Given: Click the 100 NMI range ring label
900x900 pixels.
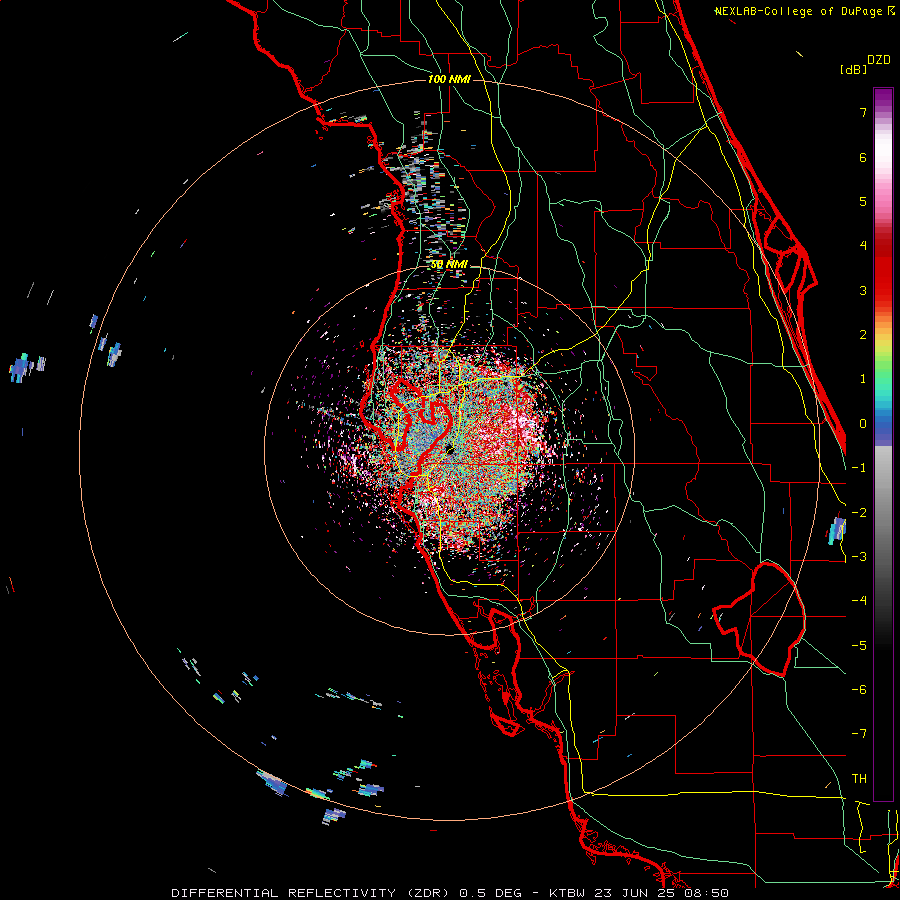Looking at the screenshot, I should point(449,79).
